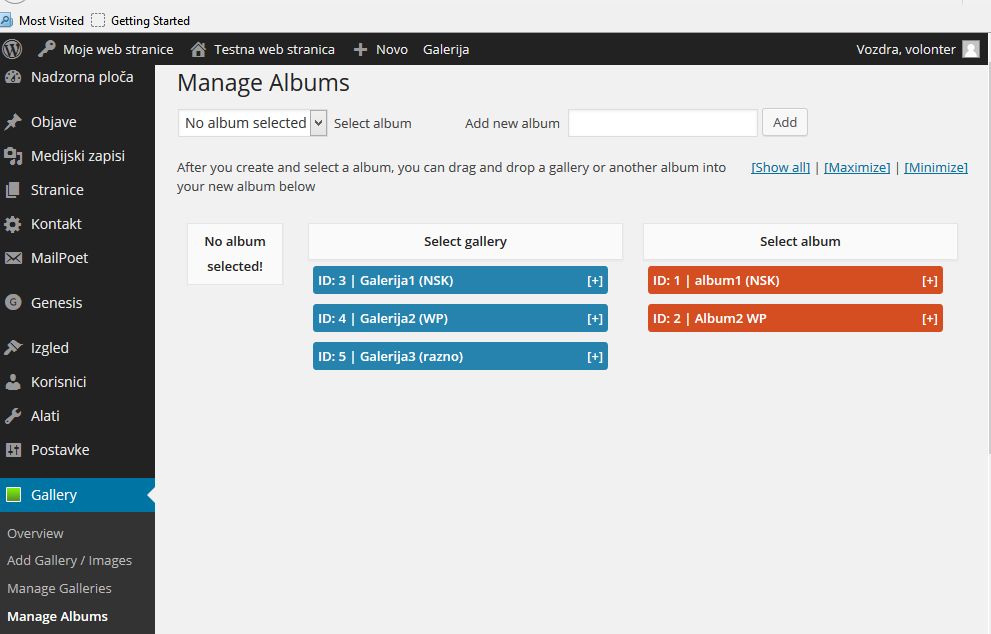This screenshot has width=991, height=634.
Task: Expand Album2 WP with [+]
Action: coord(929,319)
